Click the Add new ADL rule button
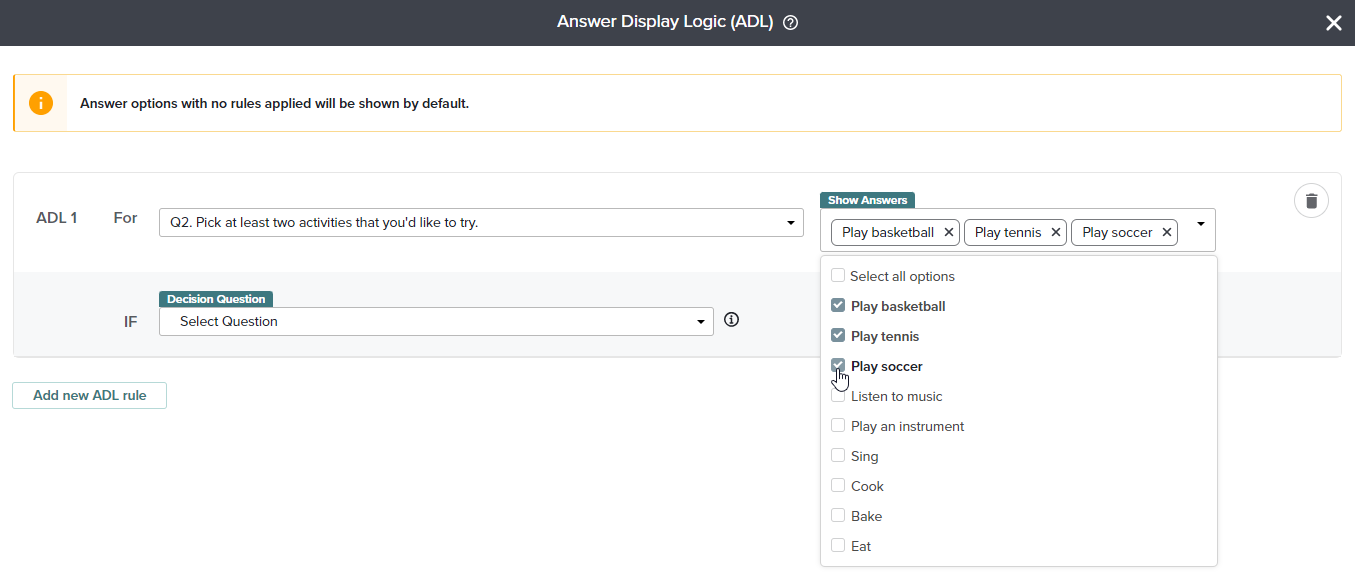Viewport: 1355px width, 588px height. click(89, 395)
